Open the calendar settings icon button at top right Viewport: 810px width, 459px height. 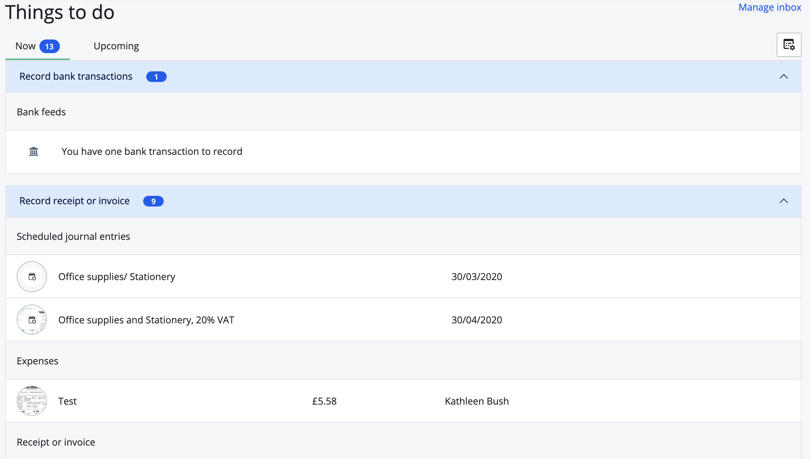(x=789, y=45)
